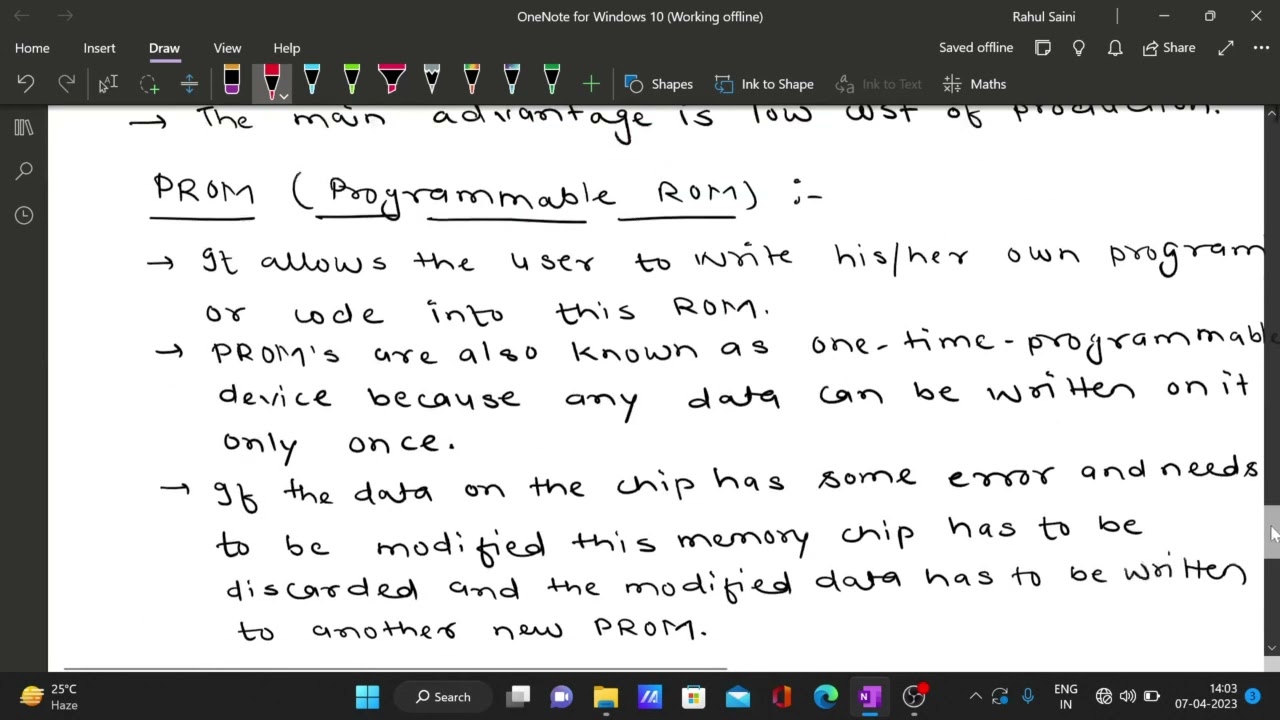Open recent notes clock icon
The image size is (1280, 720).
24,215
